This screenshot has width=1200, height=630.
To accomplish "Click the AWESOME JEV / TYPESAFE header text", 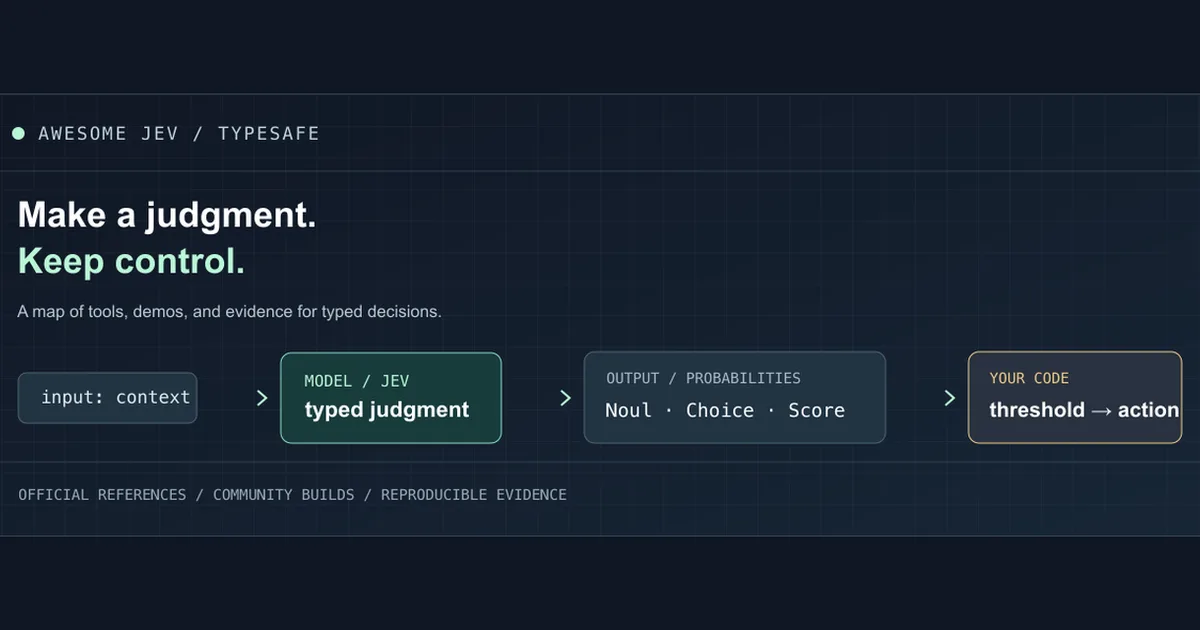I will click(x=179, y=133).
